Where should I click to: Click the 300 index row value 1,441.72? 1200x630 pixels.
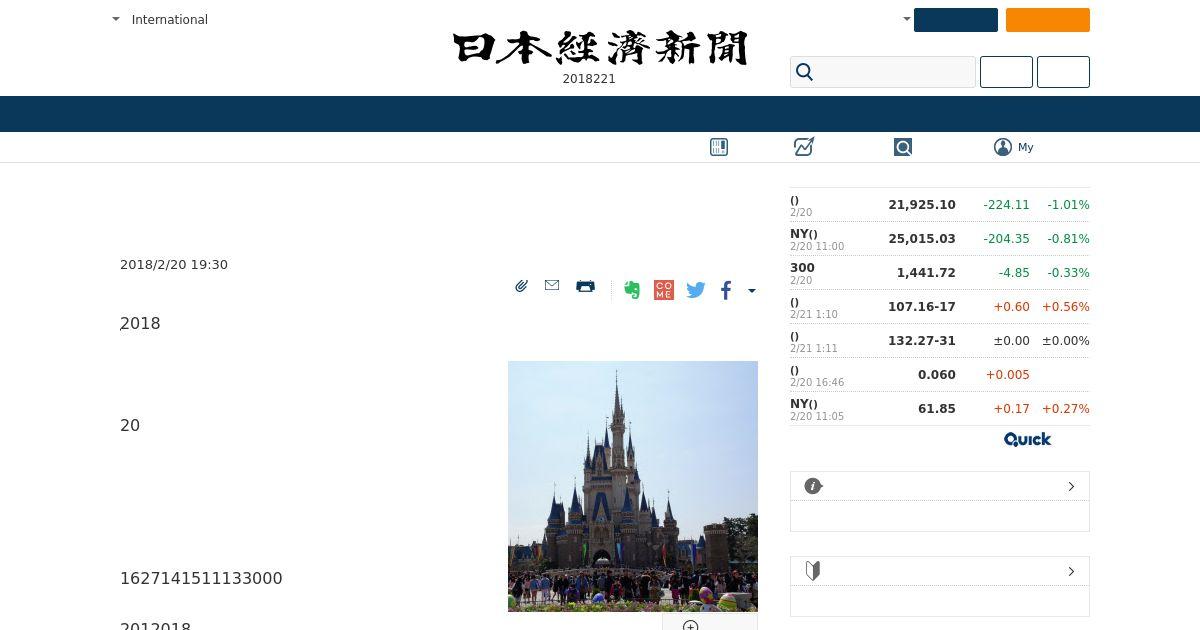coord(926,272)
